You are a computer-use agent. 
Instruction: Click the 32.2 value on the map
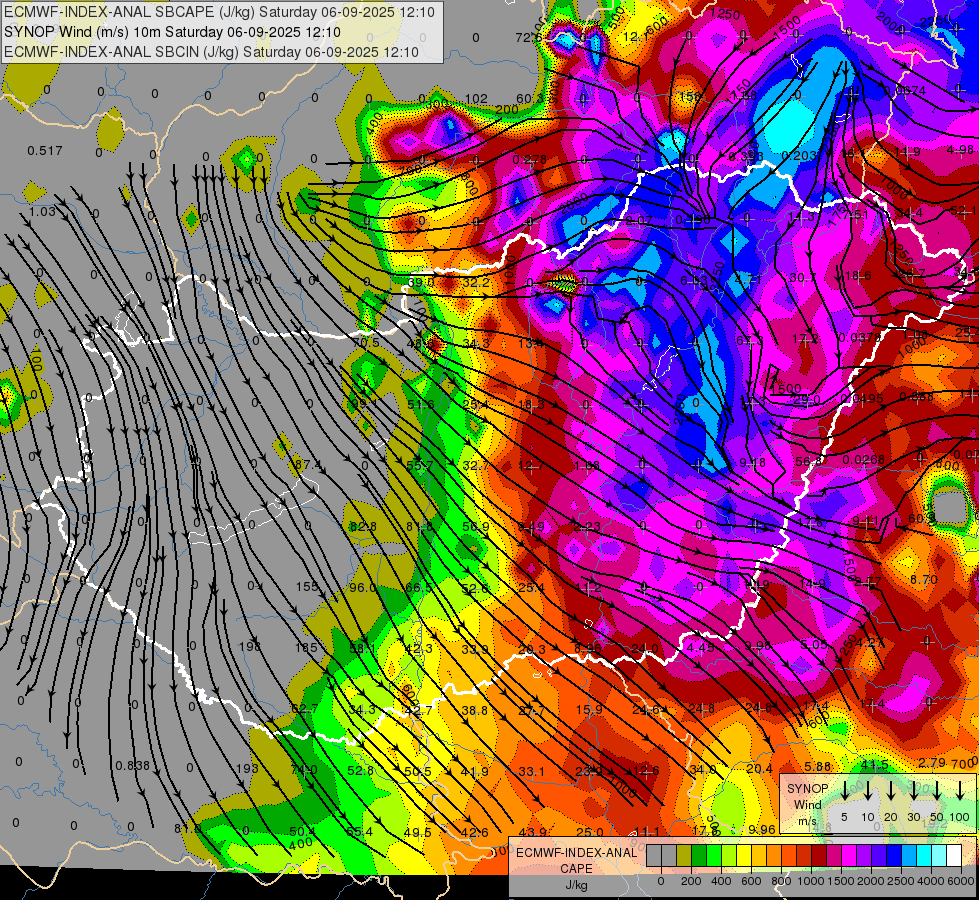point(476,282)
